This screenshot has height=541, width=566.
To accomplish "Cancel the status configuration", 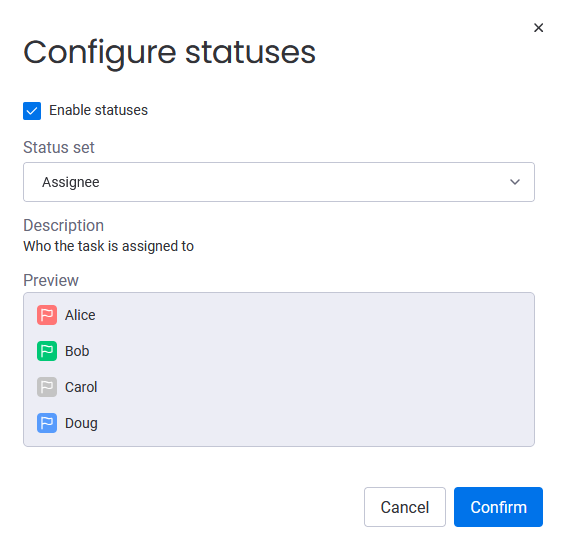I will coord(405,507).
